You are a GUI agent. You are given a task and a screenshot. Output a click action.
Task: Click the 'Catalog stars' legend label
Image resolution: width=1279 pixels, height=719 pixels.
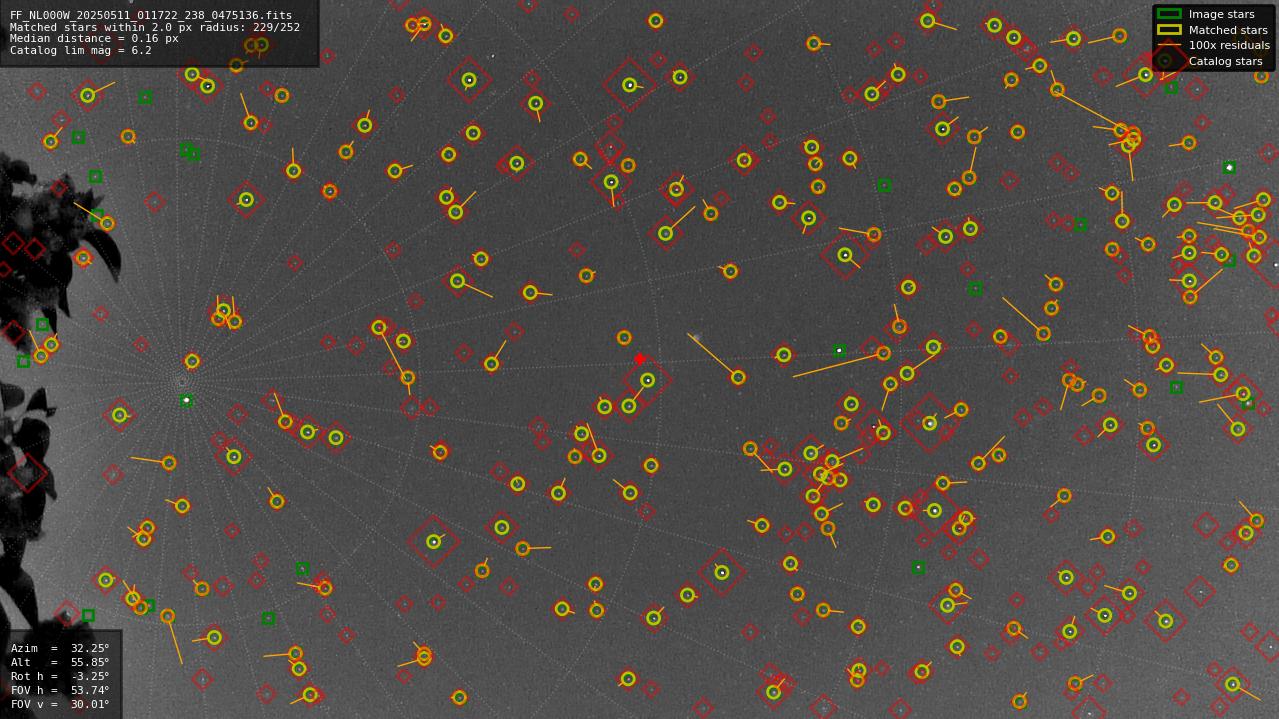1225,61
